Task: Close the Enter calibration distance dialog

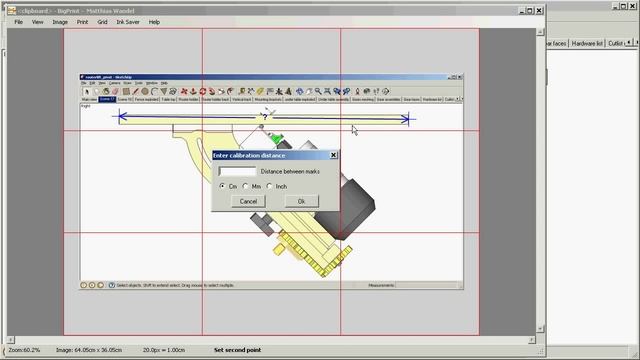Action: [333, 155]
